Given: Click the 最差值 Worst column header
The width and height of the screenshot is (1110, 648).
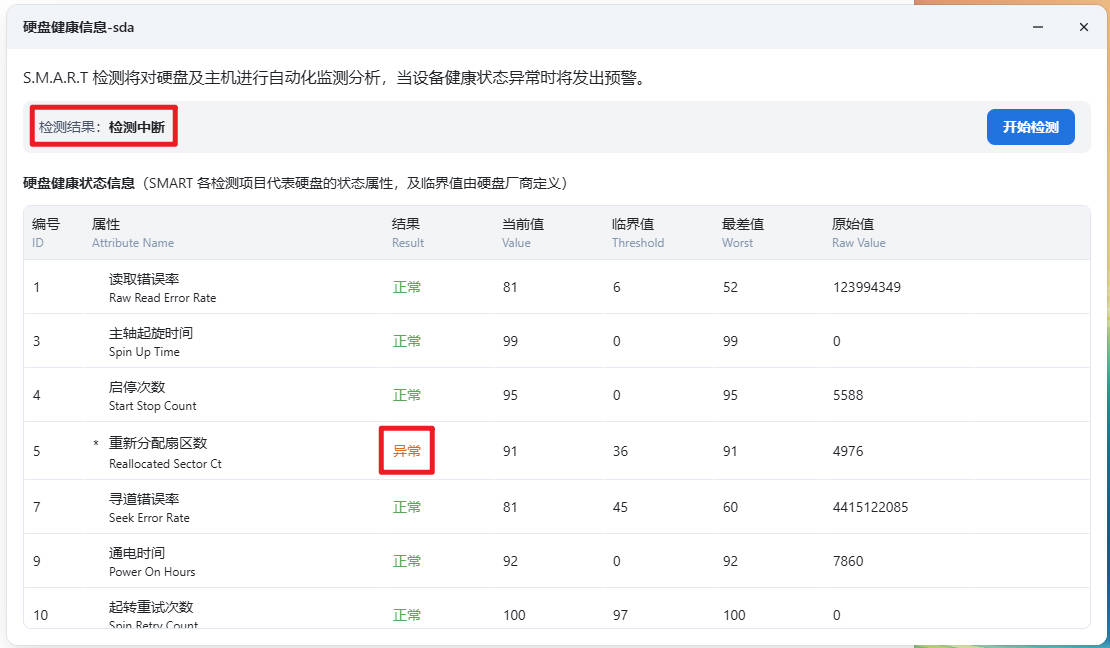Looking at the screenshot, I should click(742, 233).
